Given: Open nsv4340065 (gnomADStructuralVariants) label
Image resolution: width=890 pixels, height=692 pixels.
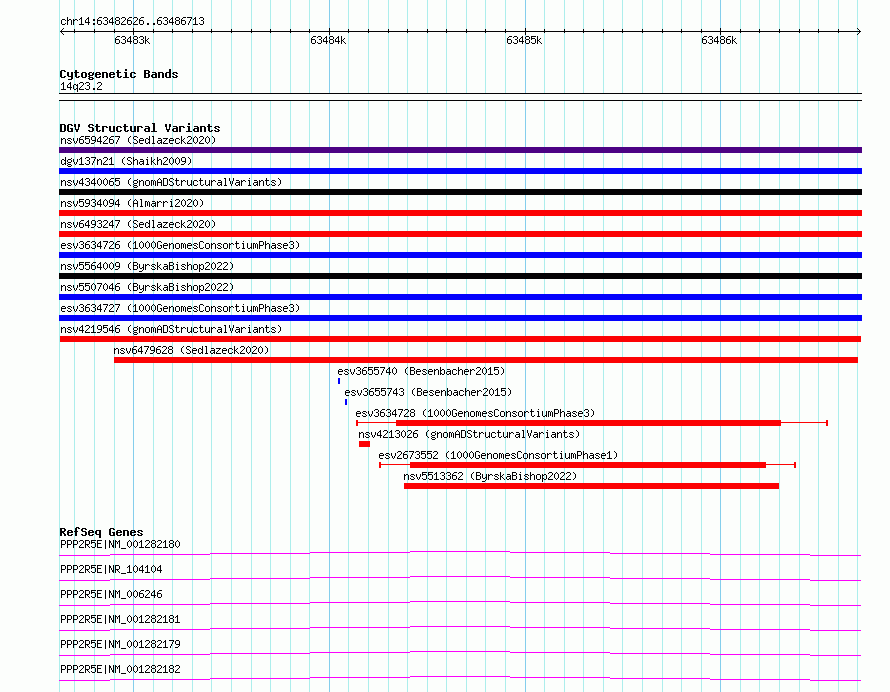Looking at the screenshot, I should 171,182.
